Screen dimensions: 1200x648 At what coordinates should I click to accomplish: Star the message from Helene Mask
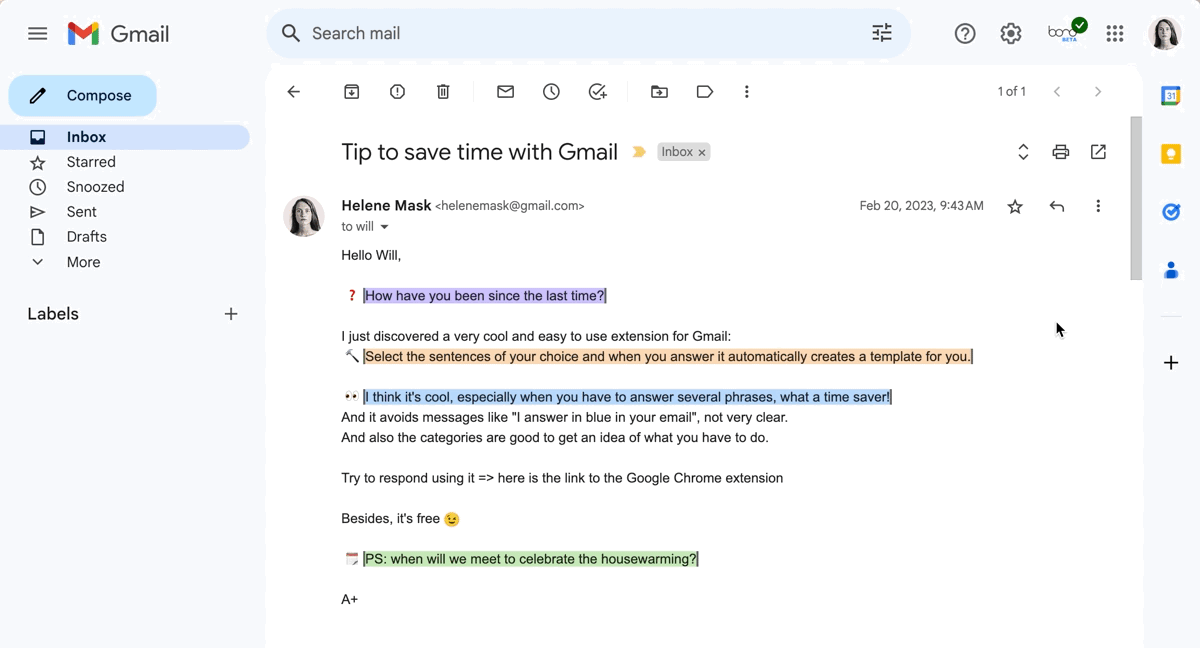tap(1015, 206)
